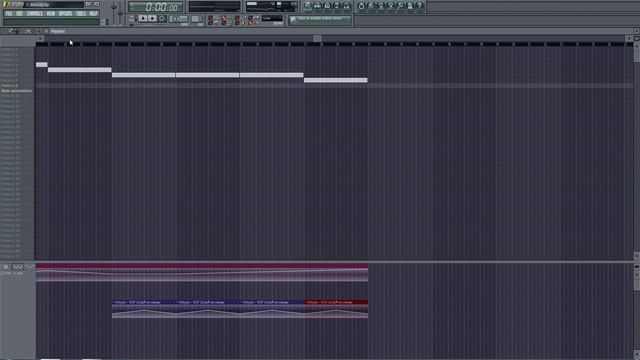Screen dimensions: 640x360
Task: Open the Playlist view shortcut icon
Action: click(308, 6)
